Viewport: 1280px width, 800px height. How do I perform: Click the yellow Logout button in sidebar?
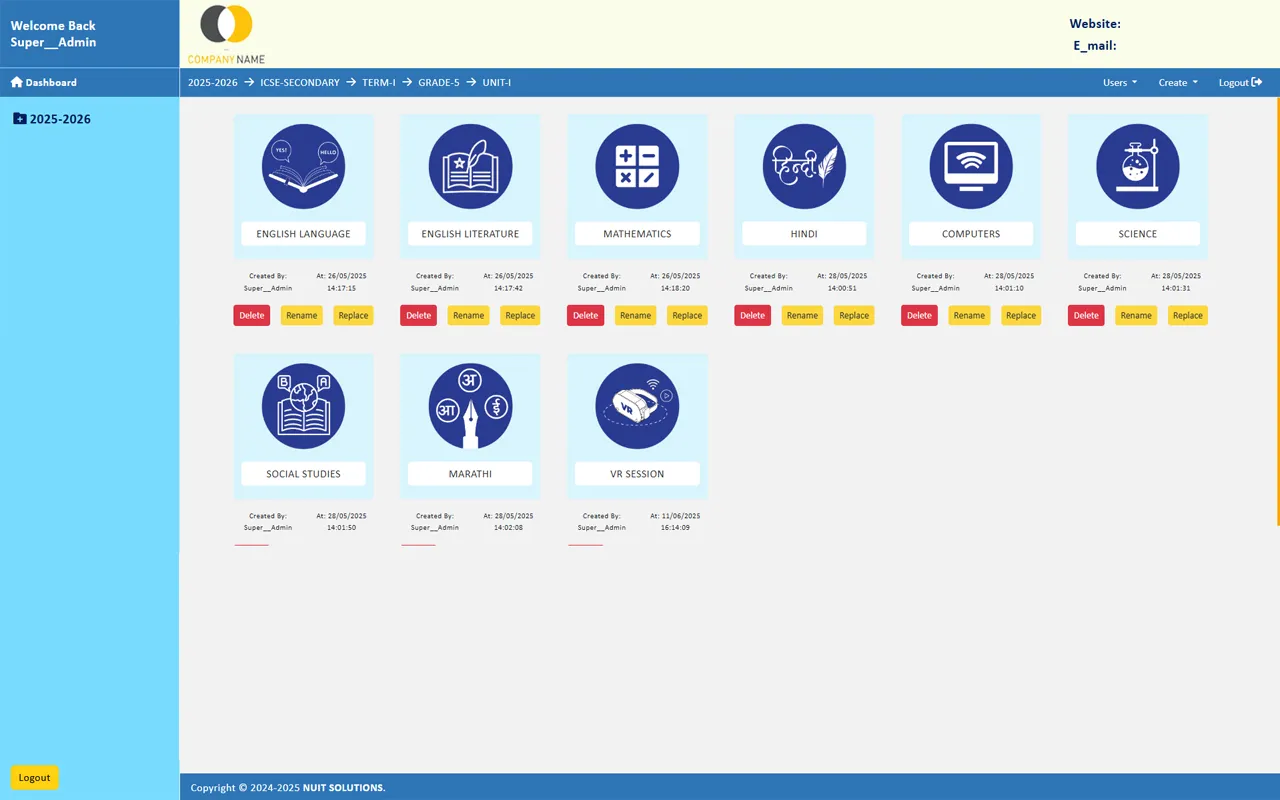[x=34, y=778]
